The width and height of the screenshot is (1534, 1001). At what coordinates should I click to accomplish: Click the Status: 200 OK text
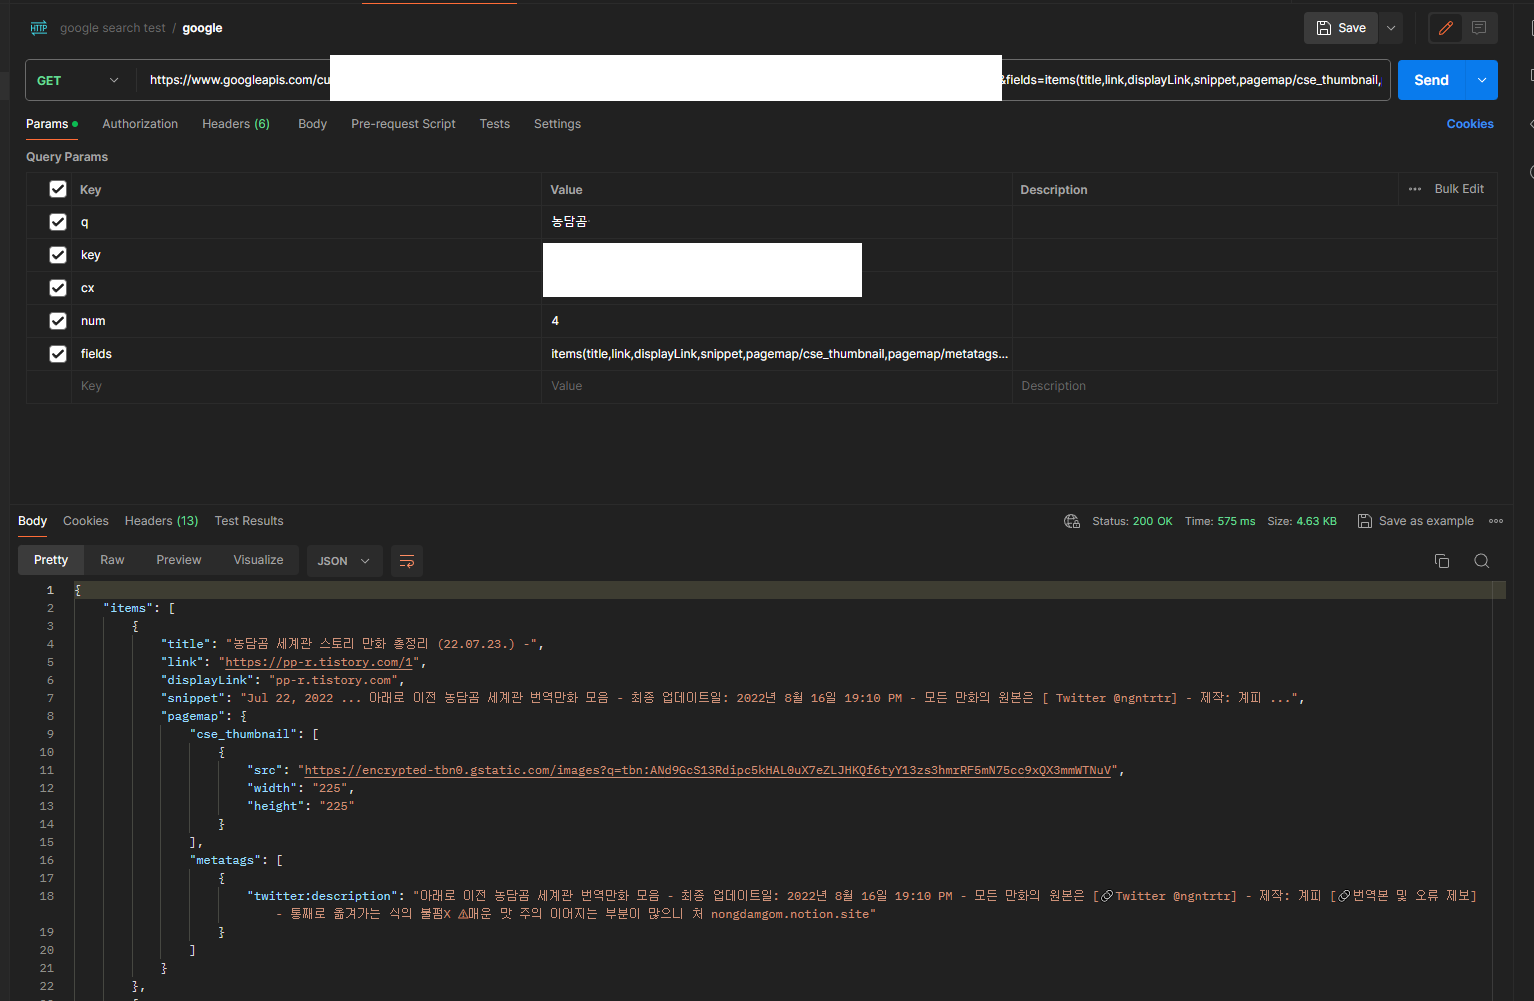tap(1132, 521)
